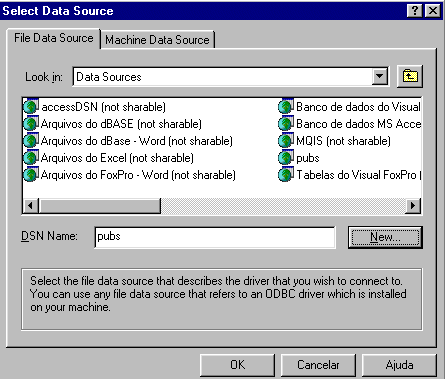Click the horizontal scrollbar thumb
445x379 pixels.
point(100,206)
